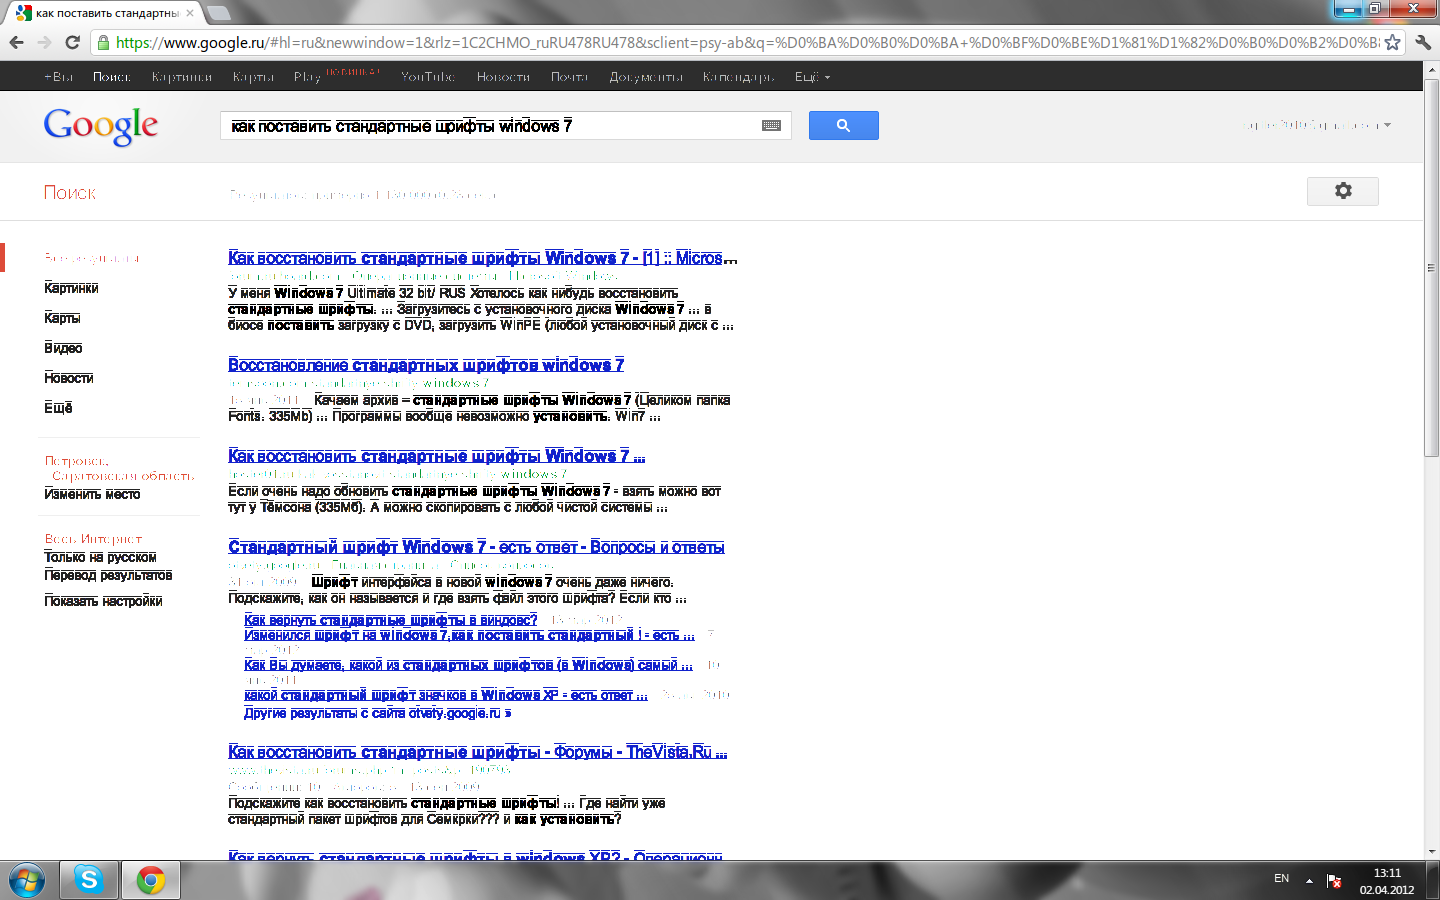Filter results by 'Картинки' in sidebar
Viewport: 1440px width, 900px height.
point(71,288)
